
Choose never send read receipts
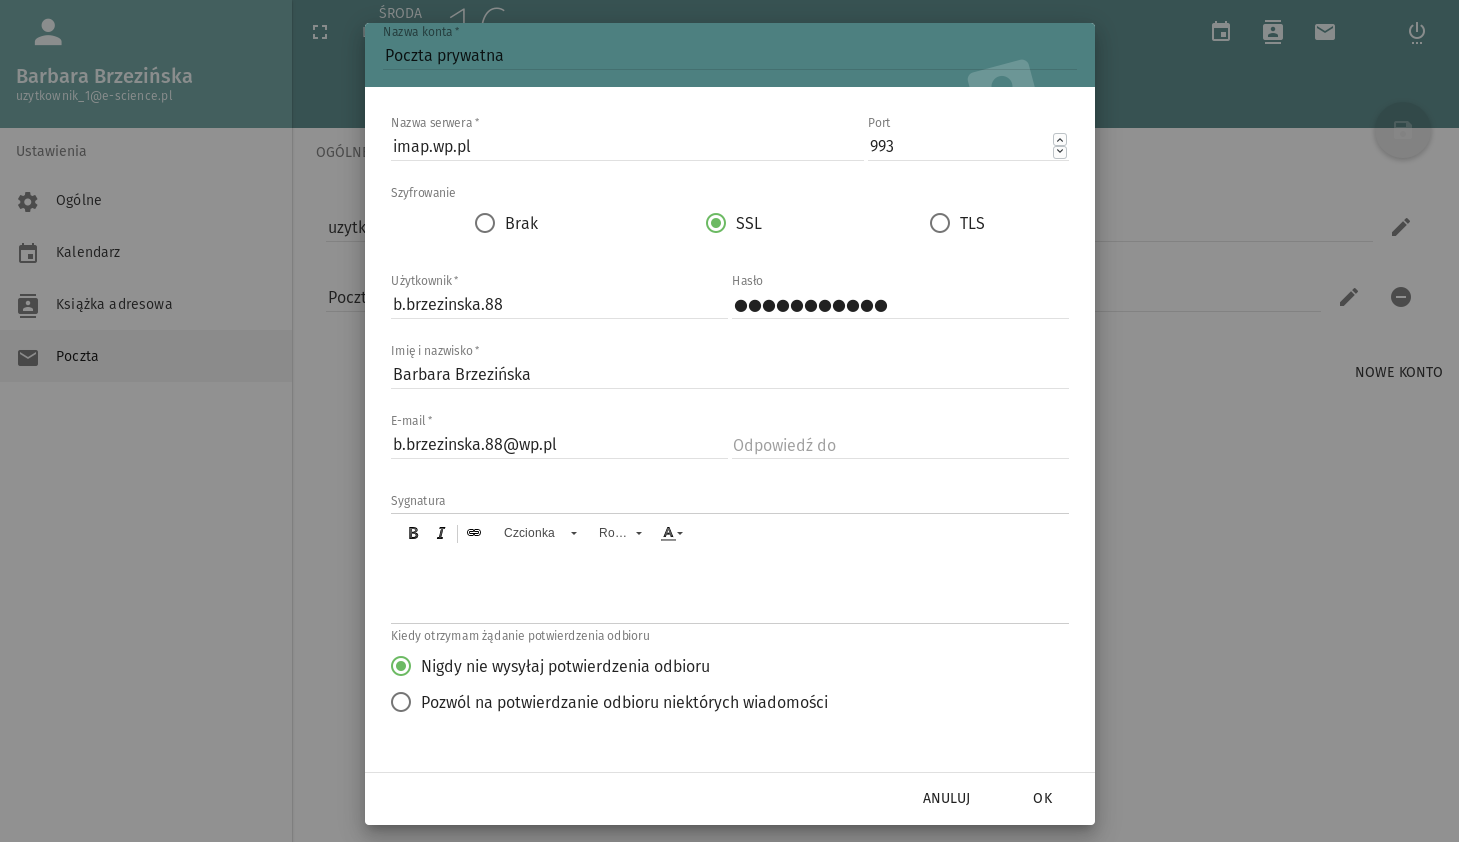(550, 666)
